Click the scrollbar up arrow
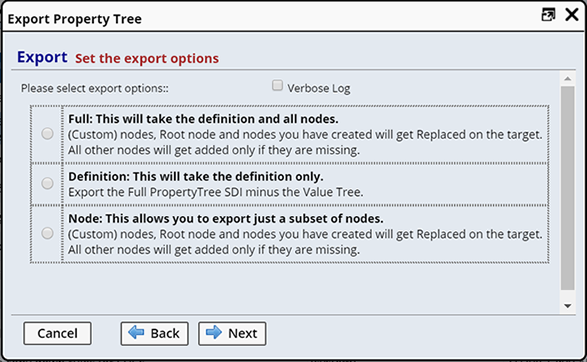The width and height of the screenshot is (587, 362). point(568,79)
